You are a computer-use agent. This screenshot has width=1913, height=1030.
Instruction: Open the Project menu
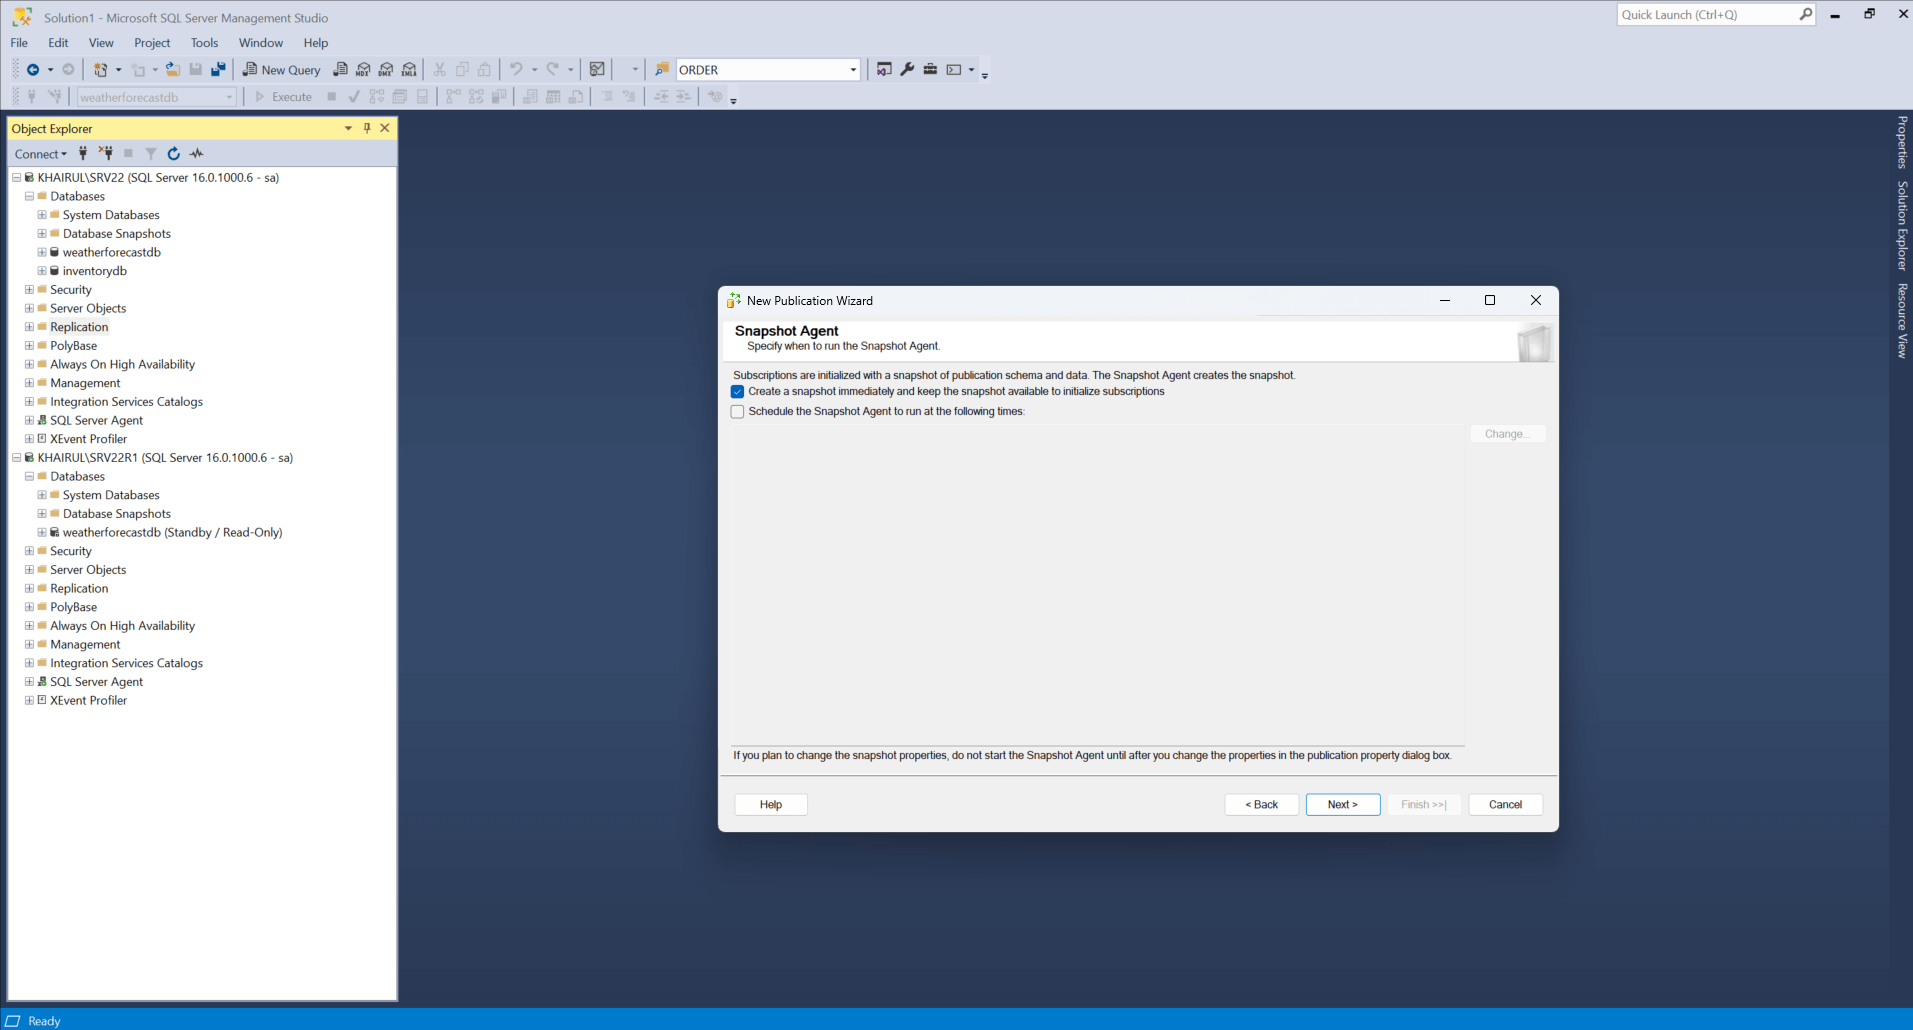pos(152,43)
